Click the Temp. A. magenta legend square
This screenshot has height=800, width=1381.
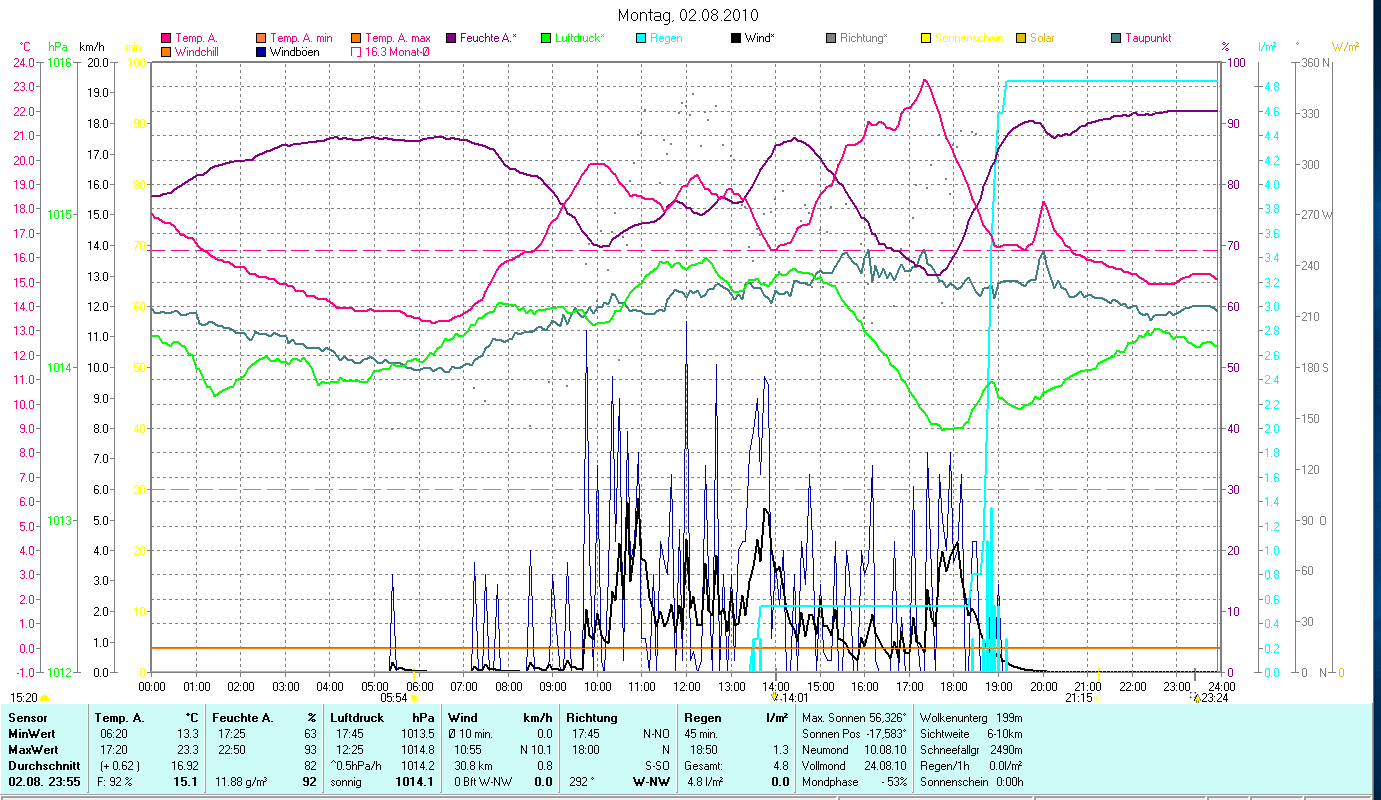(x=166, y=39)
